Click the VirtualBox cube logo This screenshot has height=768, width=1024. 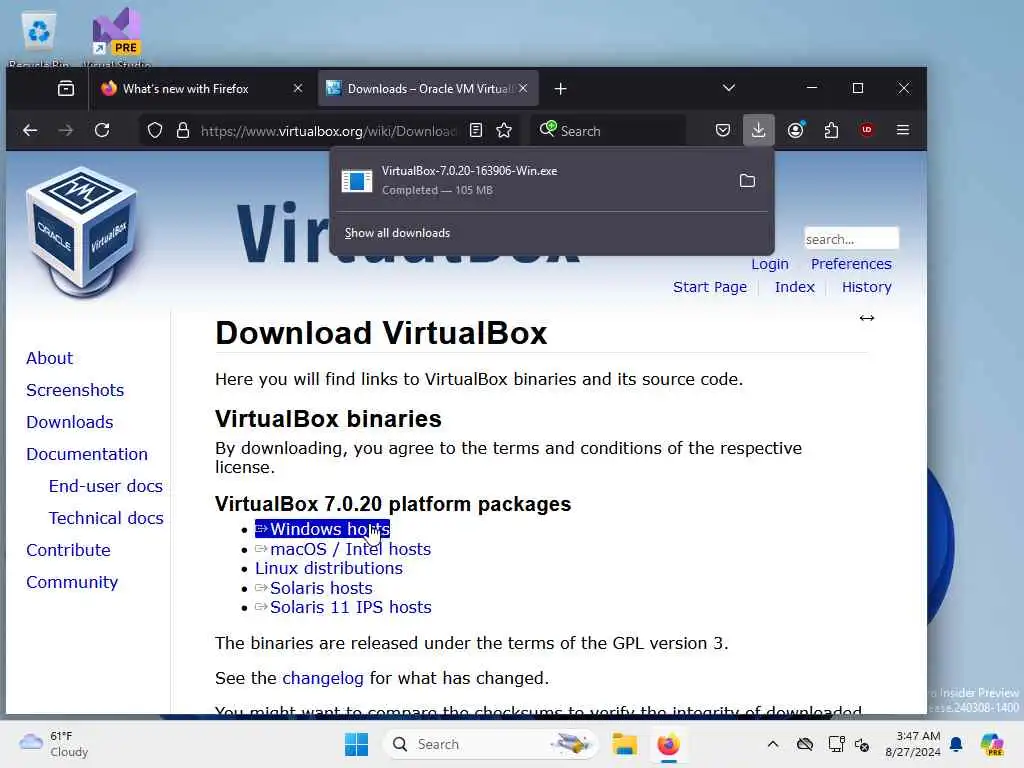tap(83, 232)
